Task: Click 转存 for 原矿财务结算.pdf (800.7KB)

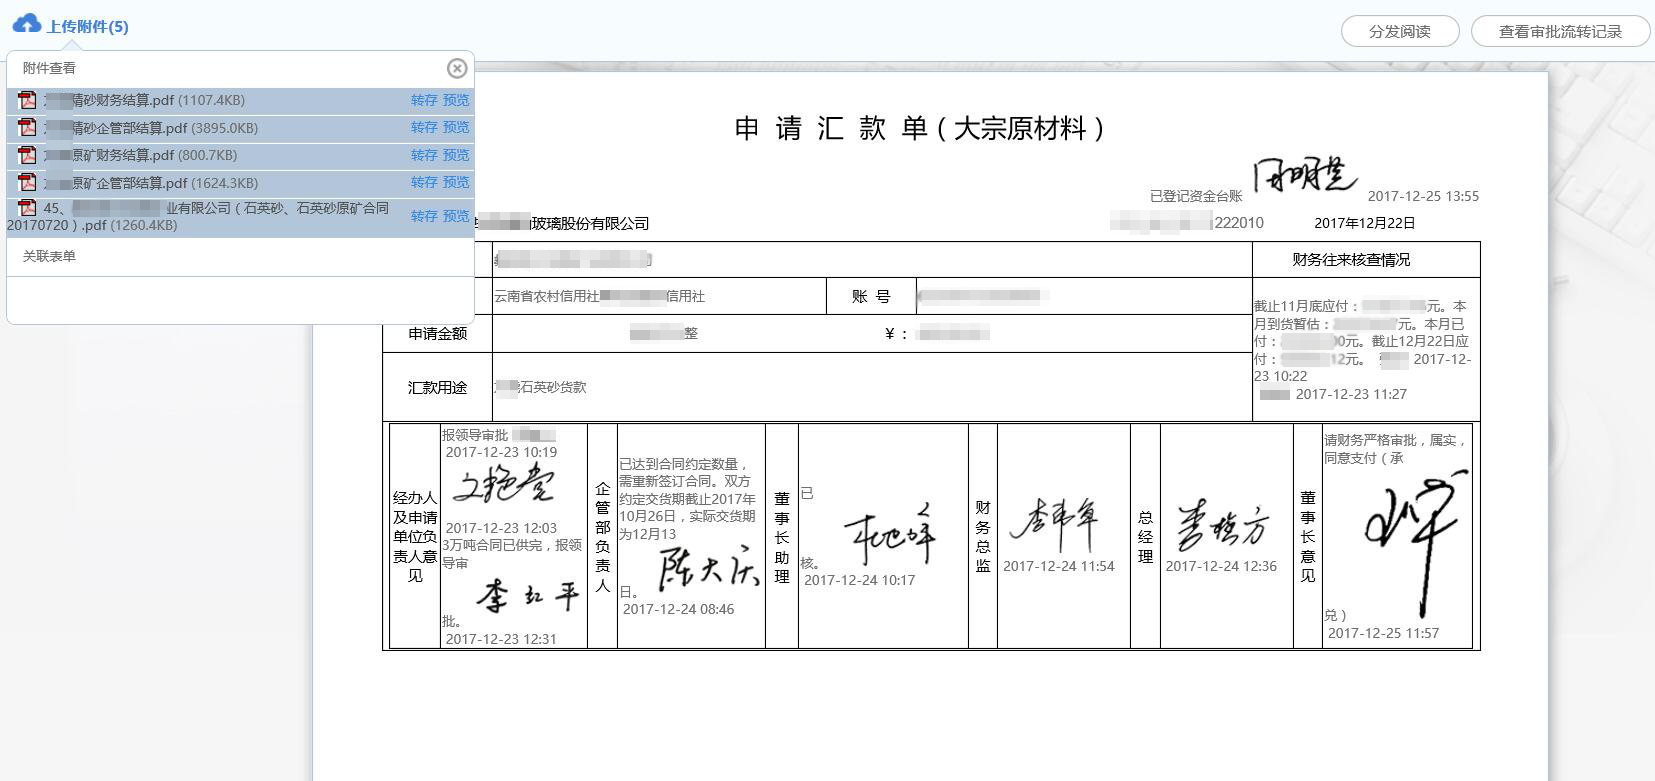Action: click(x=424, y=155)
